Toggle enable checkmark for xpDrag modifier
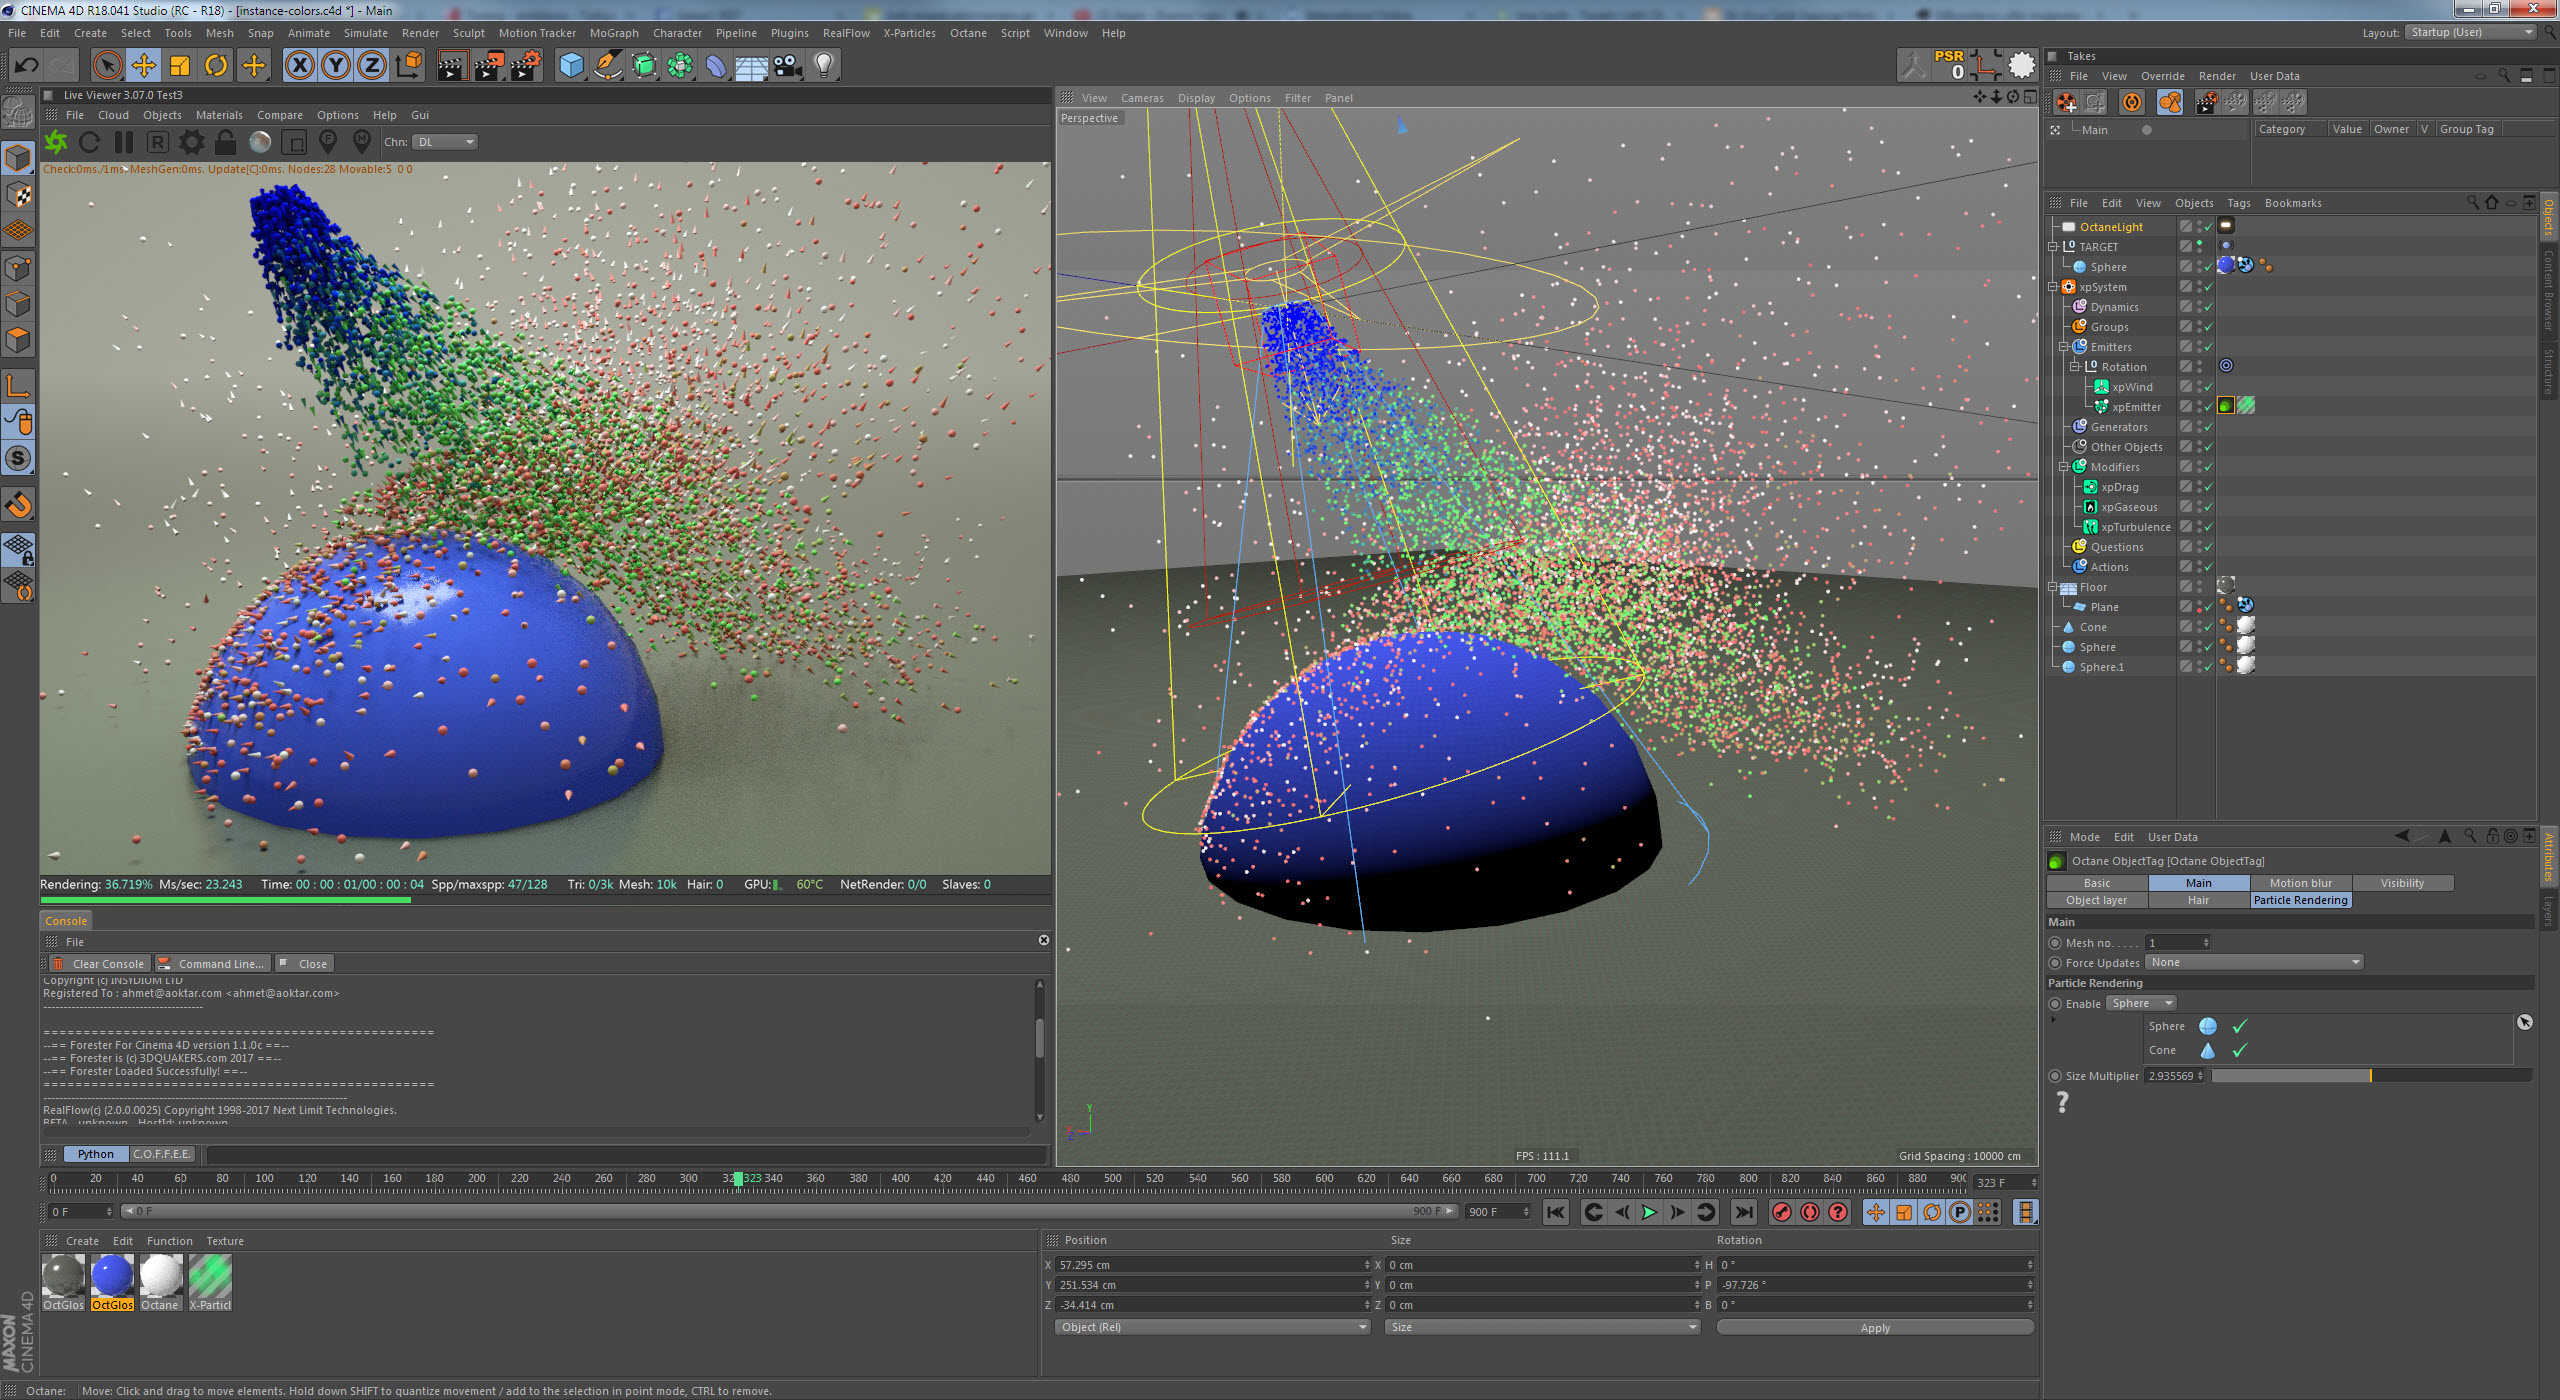The height and width of the screenshot is (1400, 2560). pyautogui.click(x=2208, y=487)
